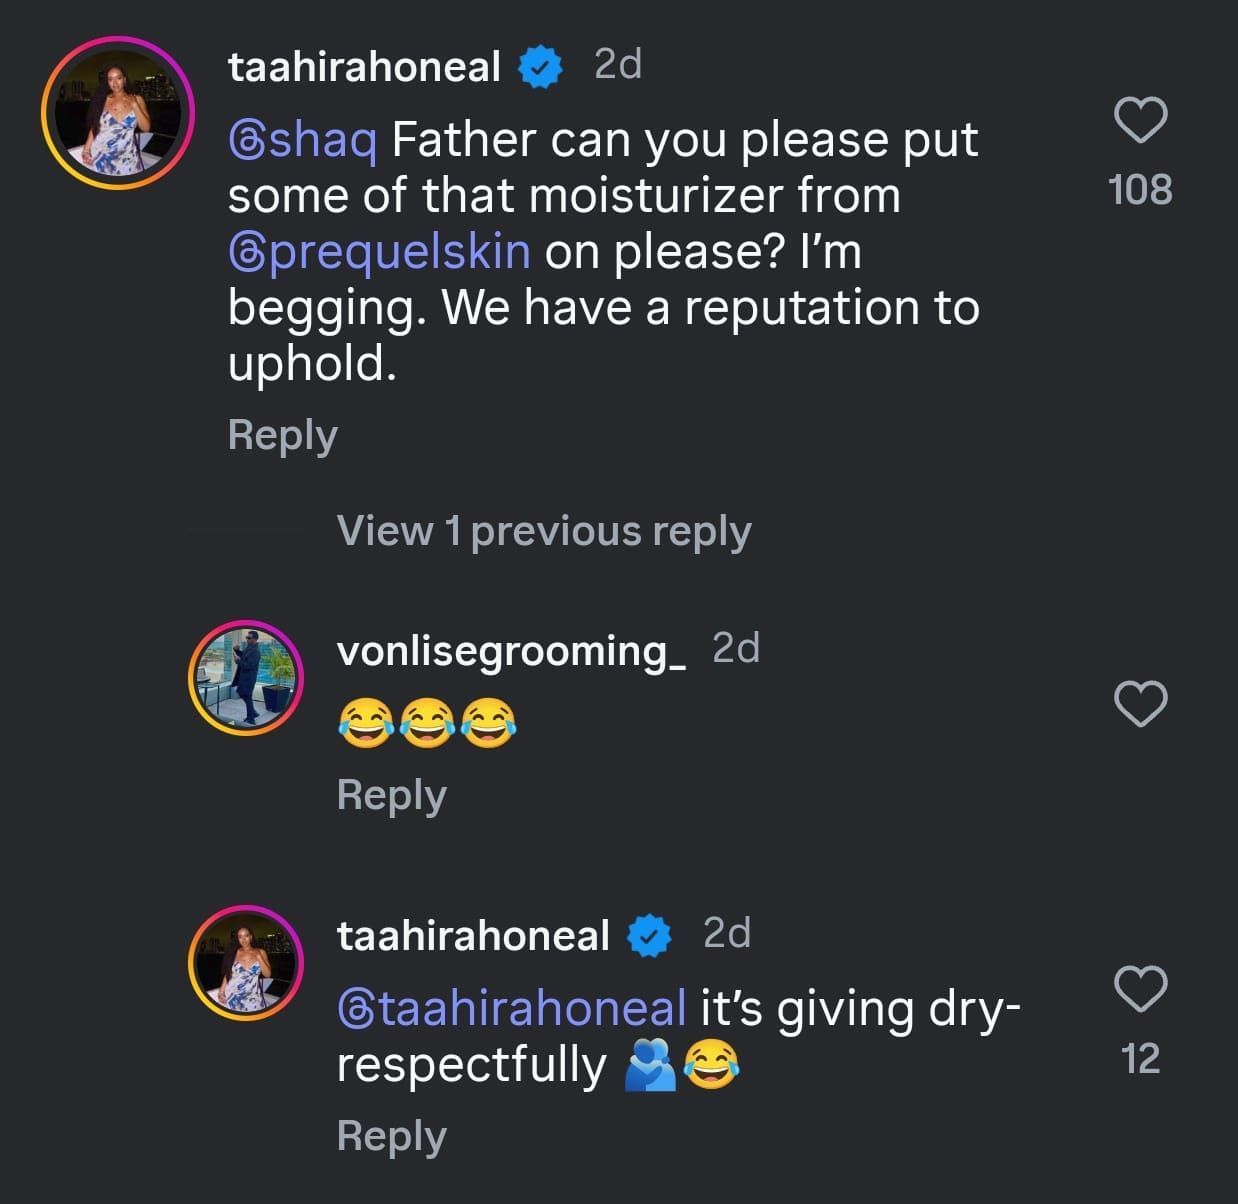The image size is (1238, 1204).
Task: Like taahirahoneal's top comment with heart
Action: click(1140, 120)
